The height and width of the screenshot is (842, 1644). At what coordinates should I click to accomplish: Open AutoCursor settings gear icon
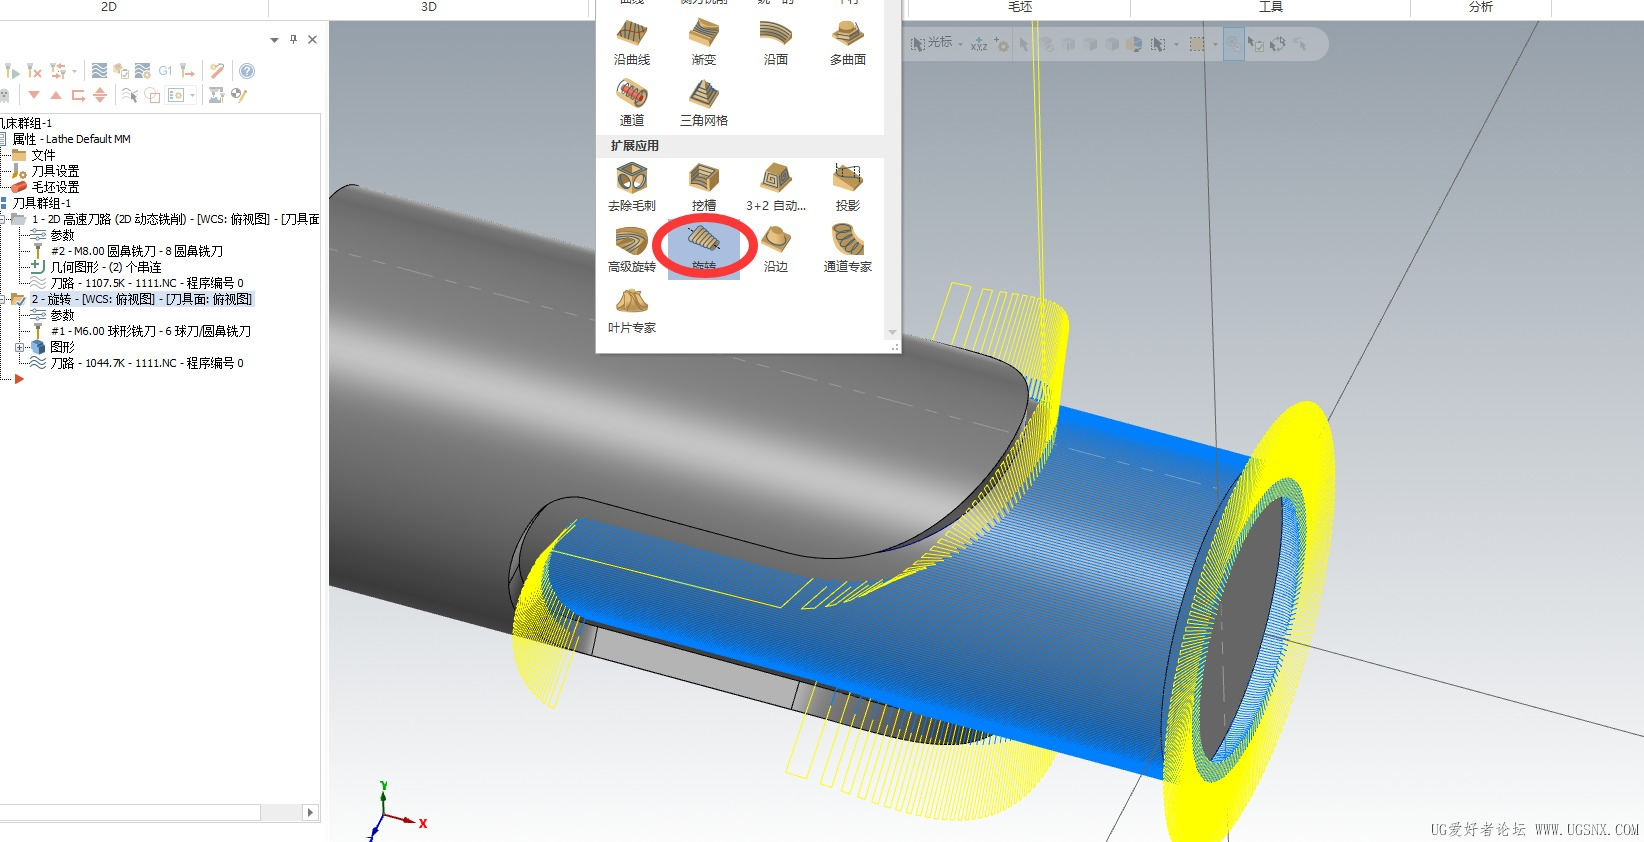[x=1001, y=45]
